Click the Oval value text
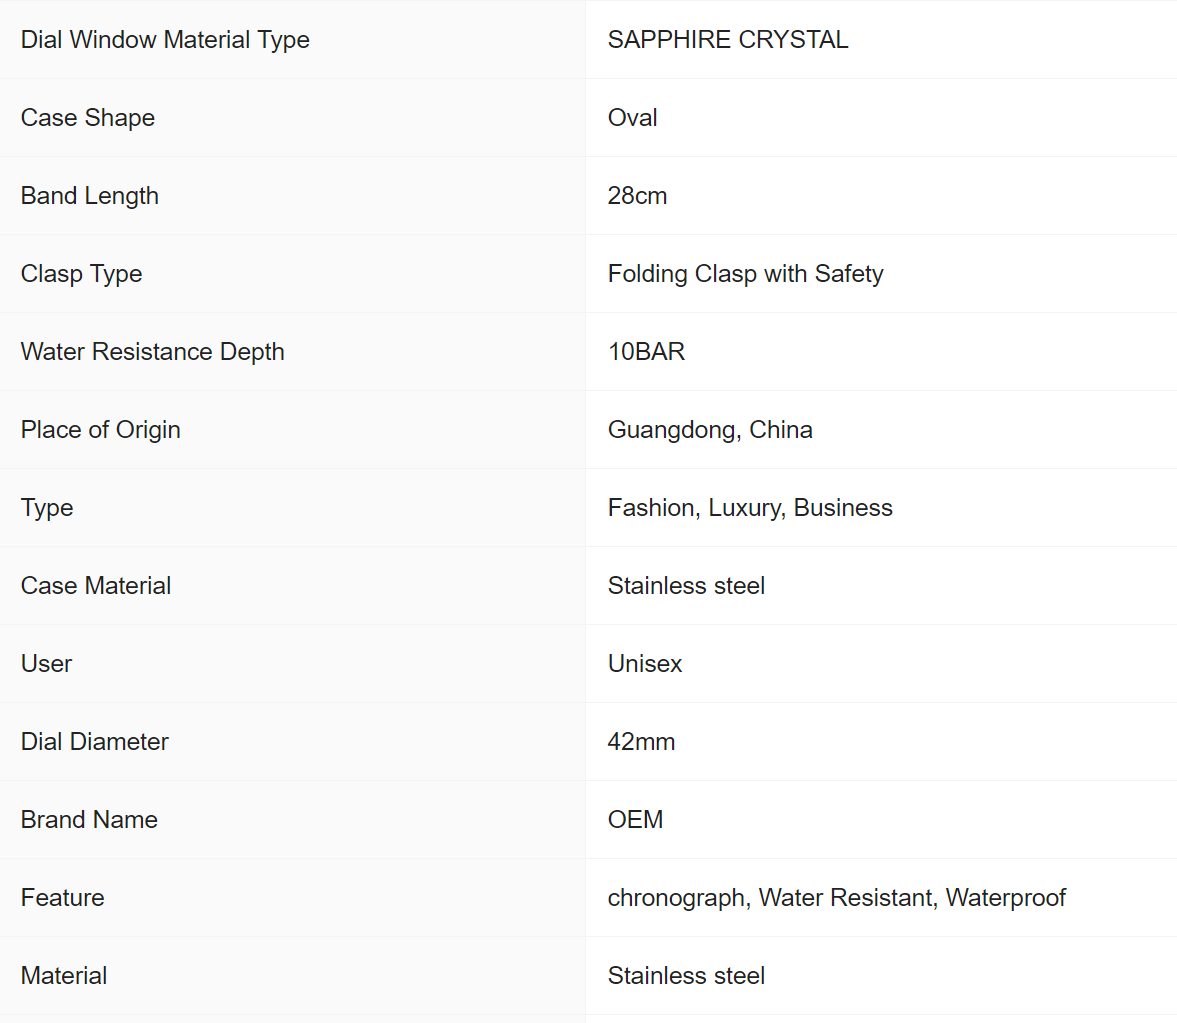This screenshot has width=1177, height=1023. coord(633,118)
